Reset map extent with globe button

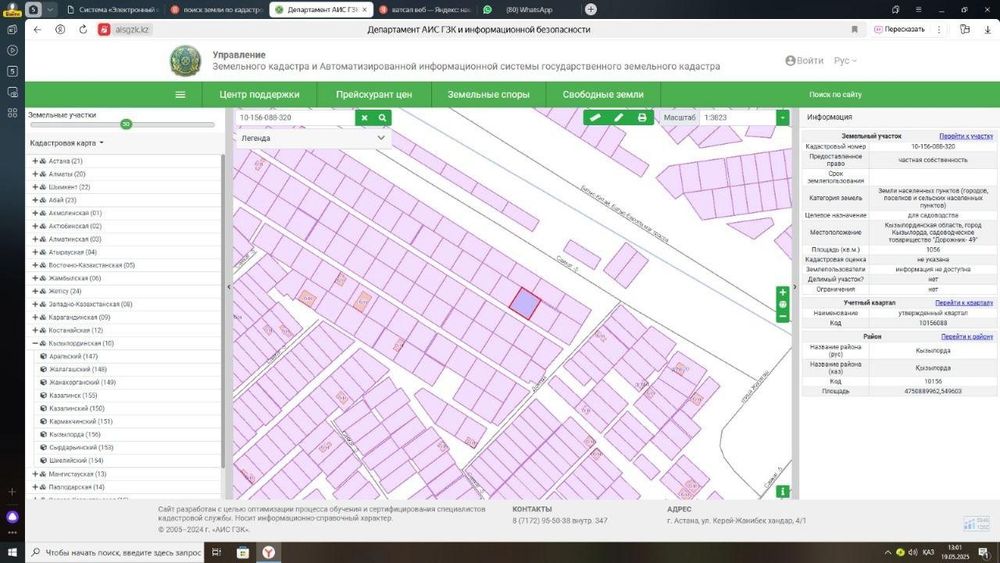click(783, 304)
